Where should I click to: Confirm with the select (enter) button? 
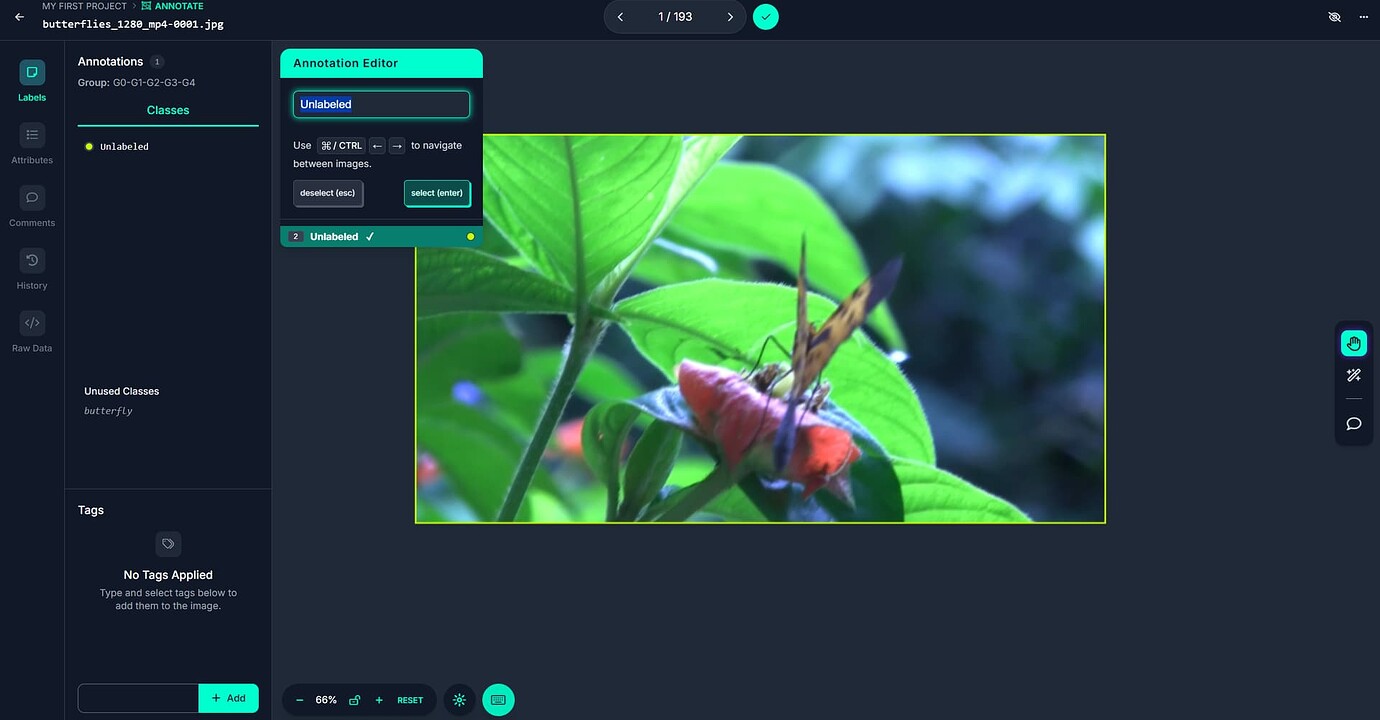(x=437, y=193)
